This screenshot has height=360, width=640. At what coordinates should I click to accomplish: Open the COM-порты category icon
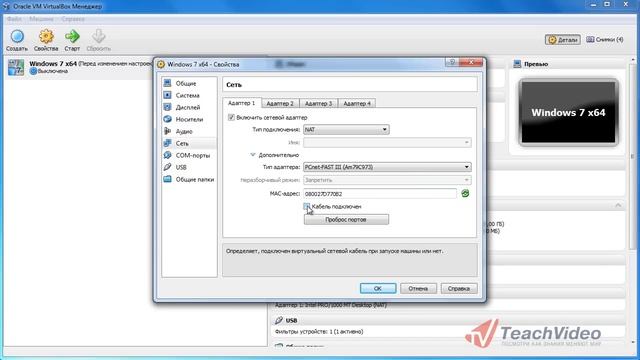167,155
